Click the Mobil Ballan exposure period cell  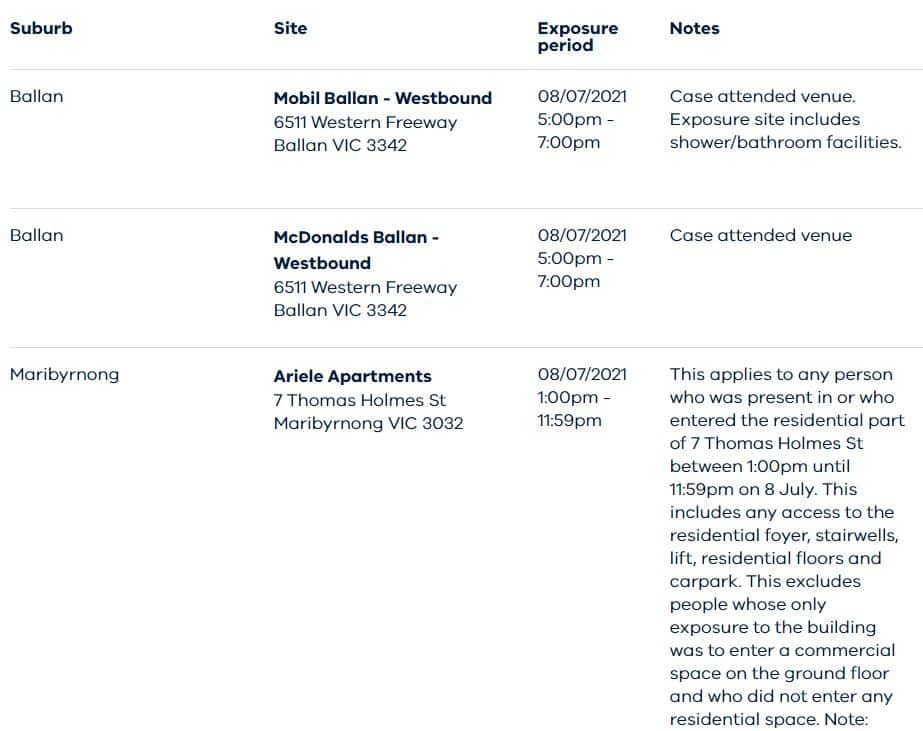coord(581,119)
